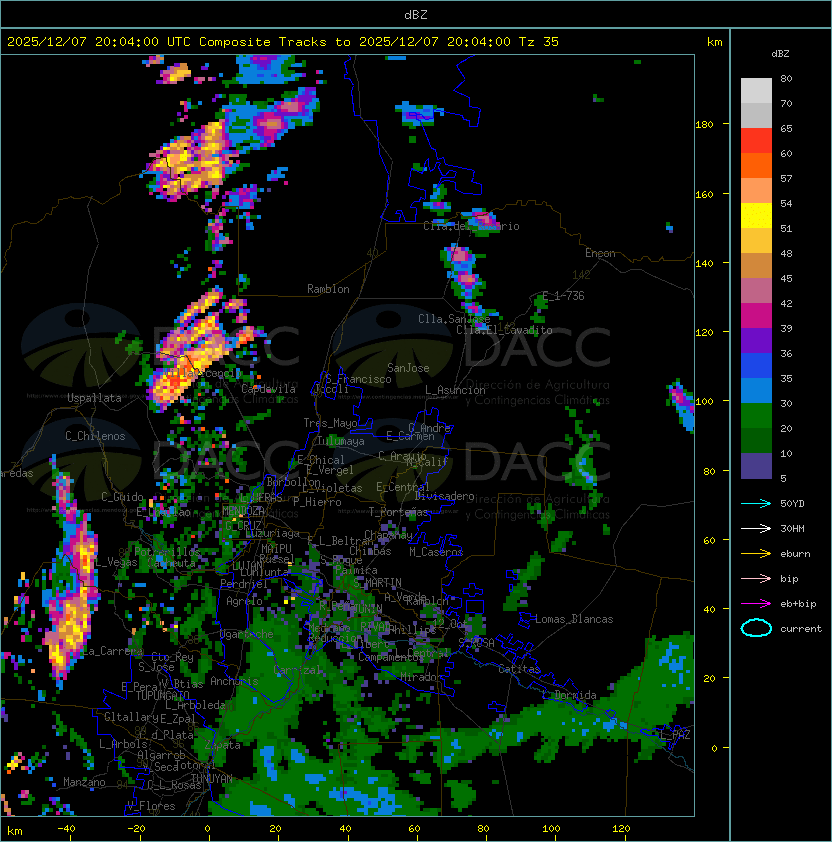The height and width of the screenshot is (842, 832).
Task: Click the 'P_Hierro' place label
Action: [x=317, y=502]
